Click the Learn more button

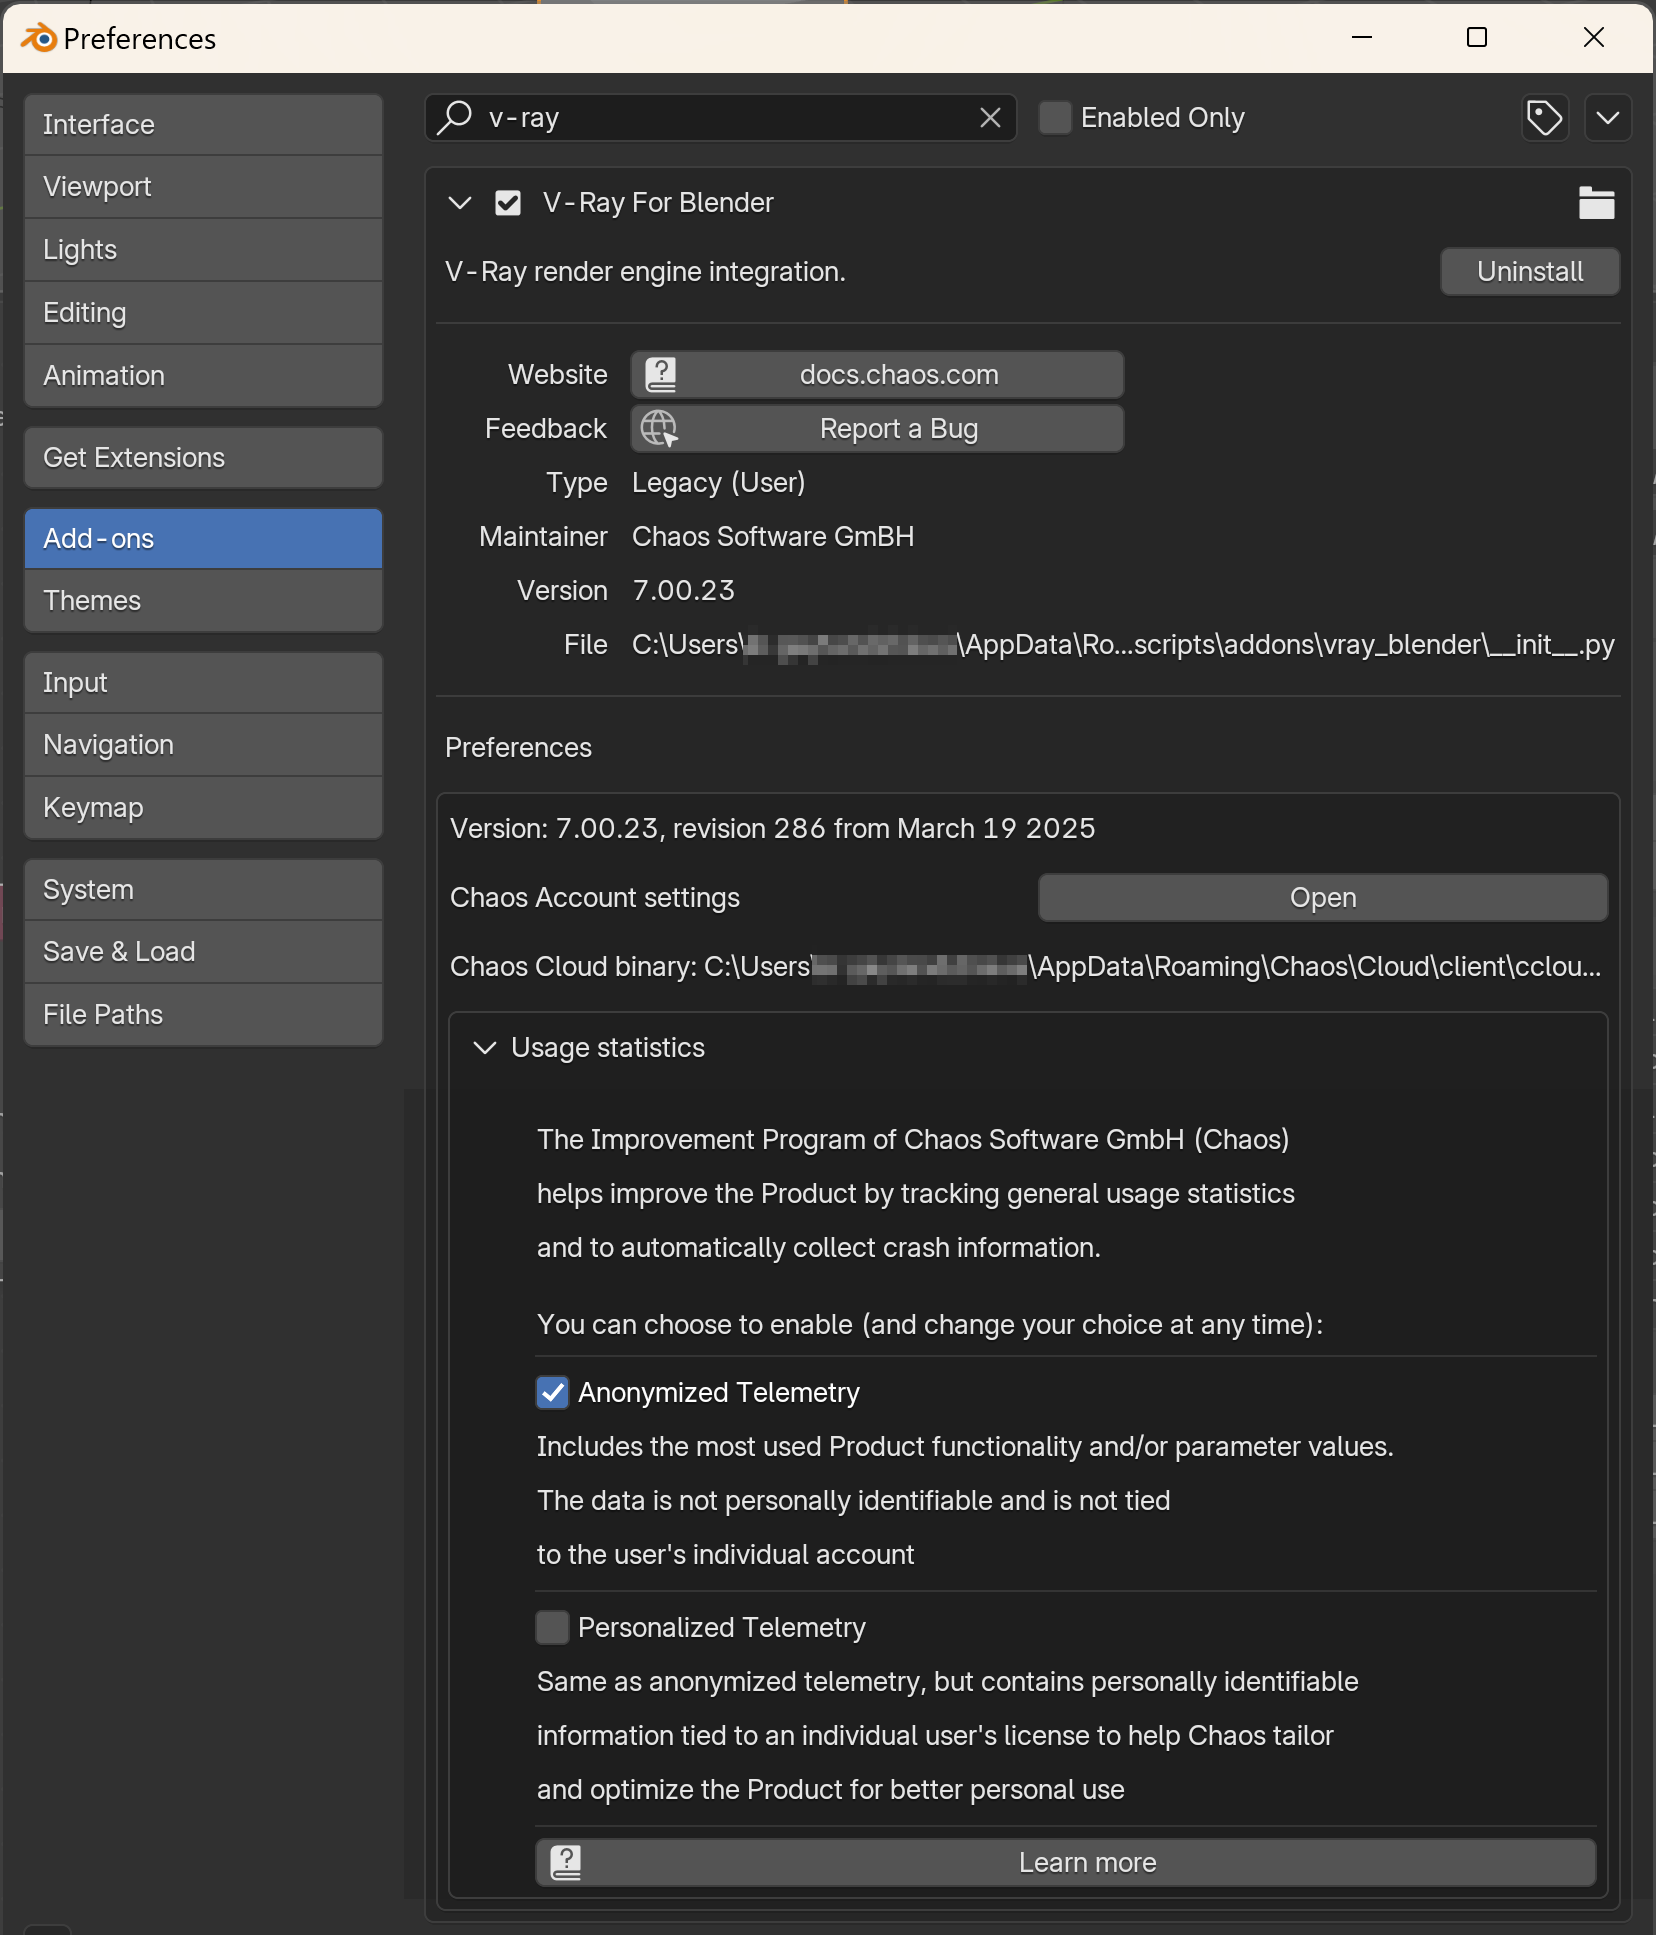click(1066, 1863)
